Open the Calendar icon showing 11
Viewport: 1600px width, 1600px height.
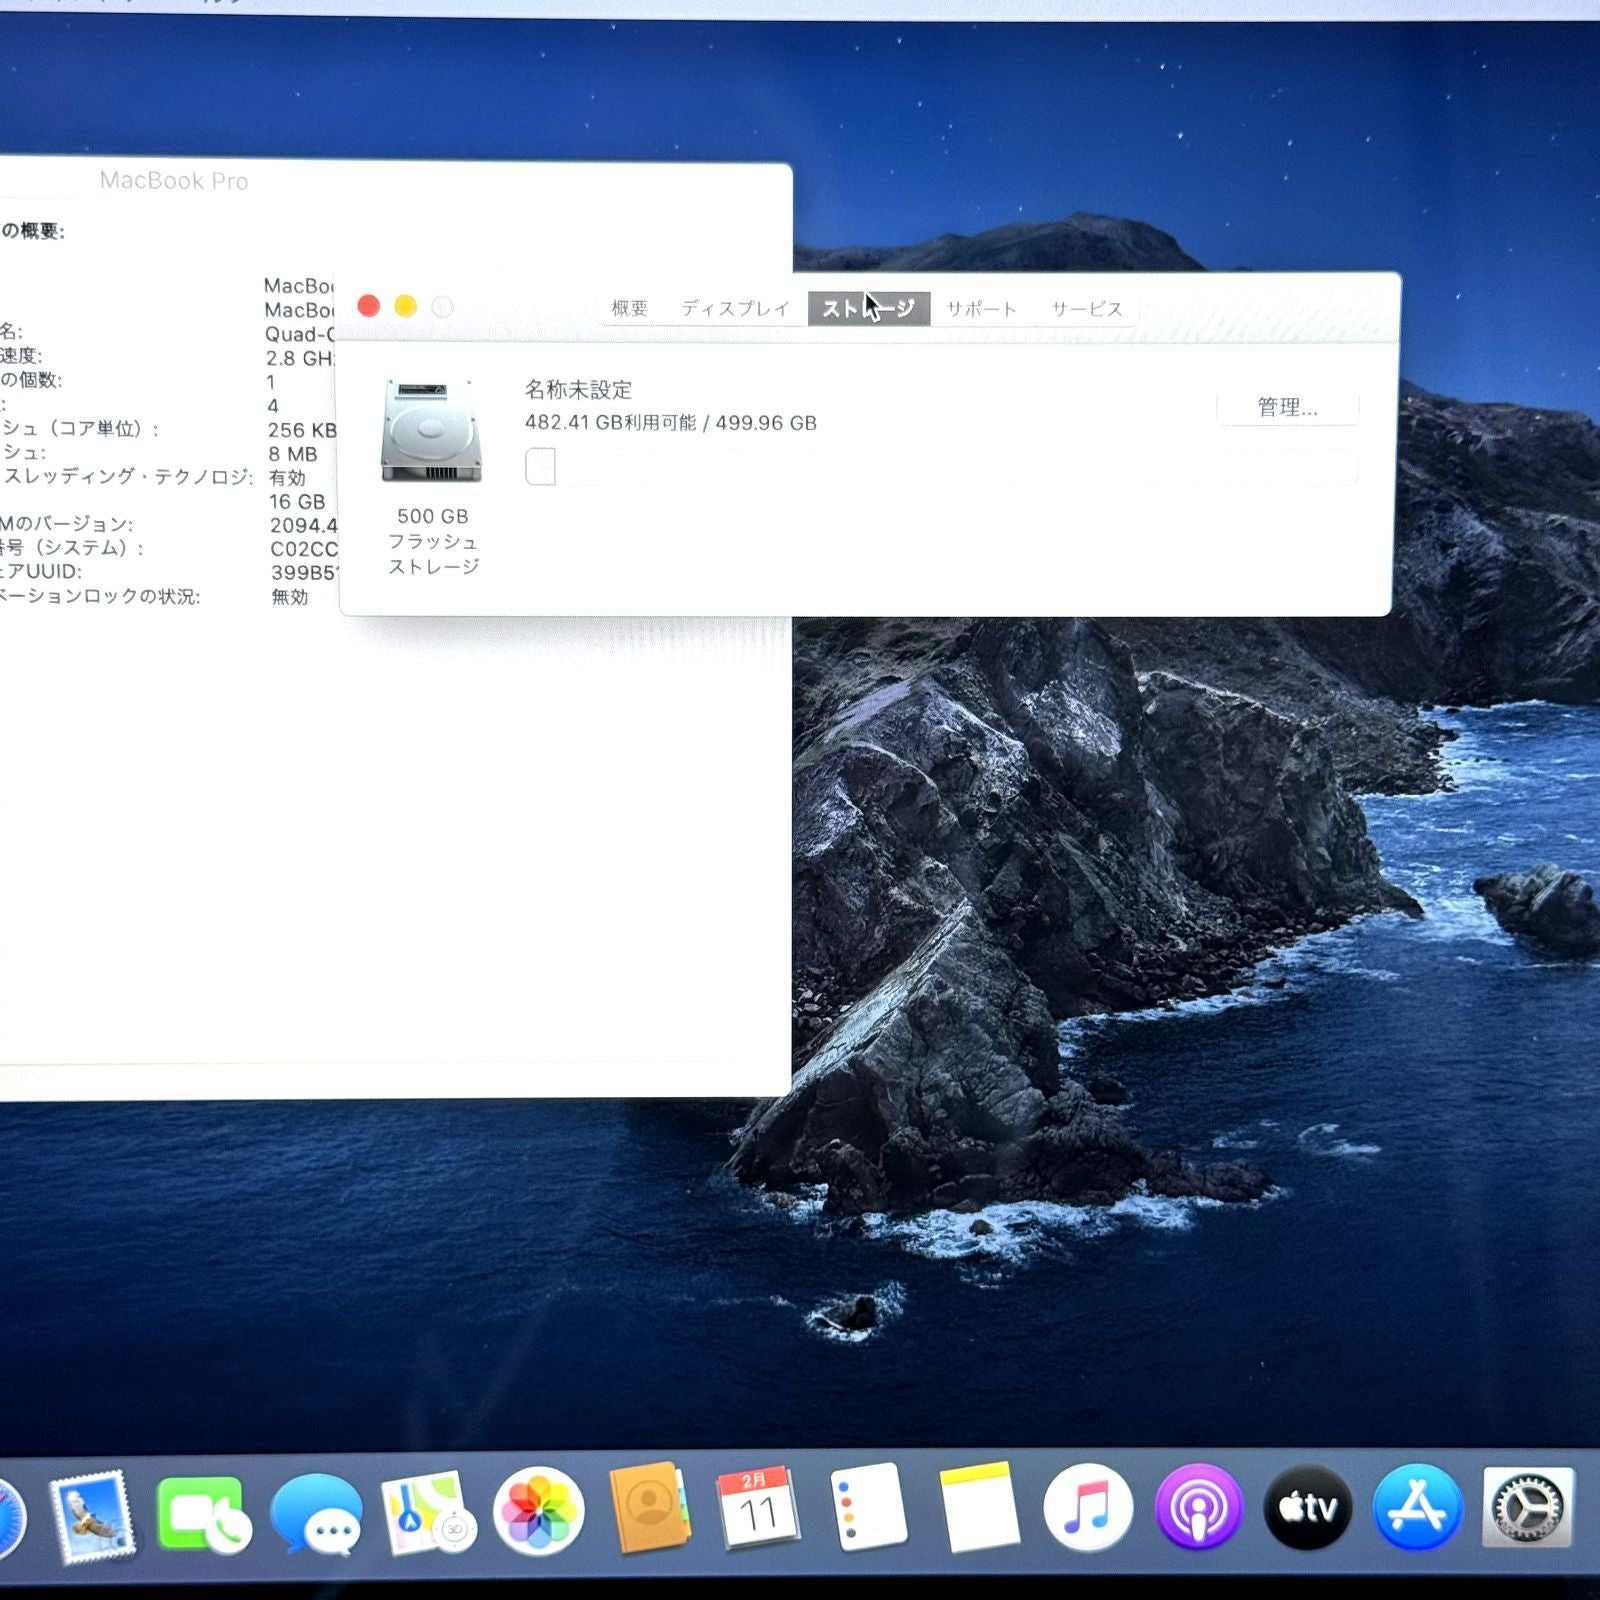758,1507
